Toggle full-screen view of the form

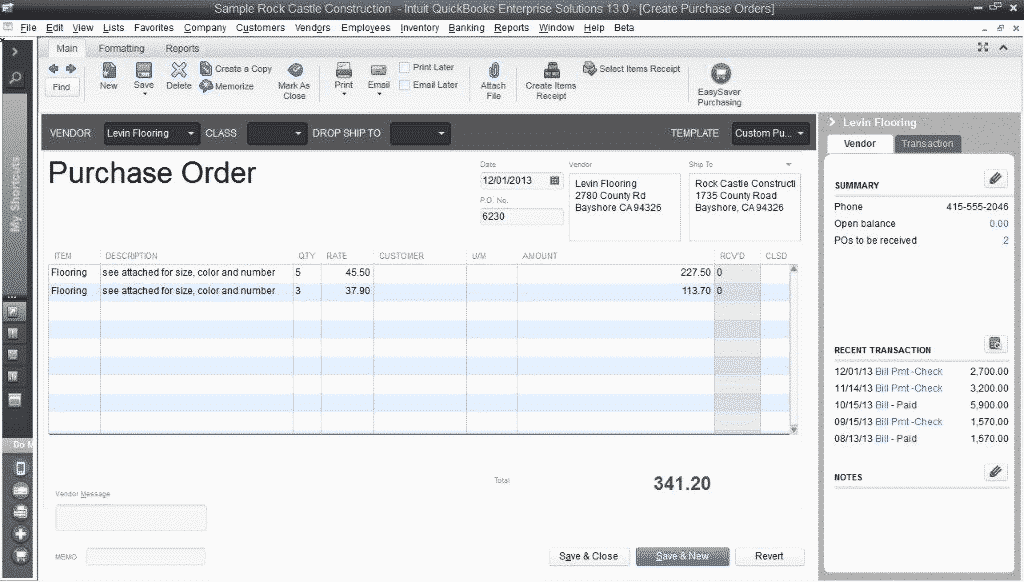(983, 47)
